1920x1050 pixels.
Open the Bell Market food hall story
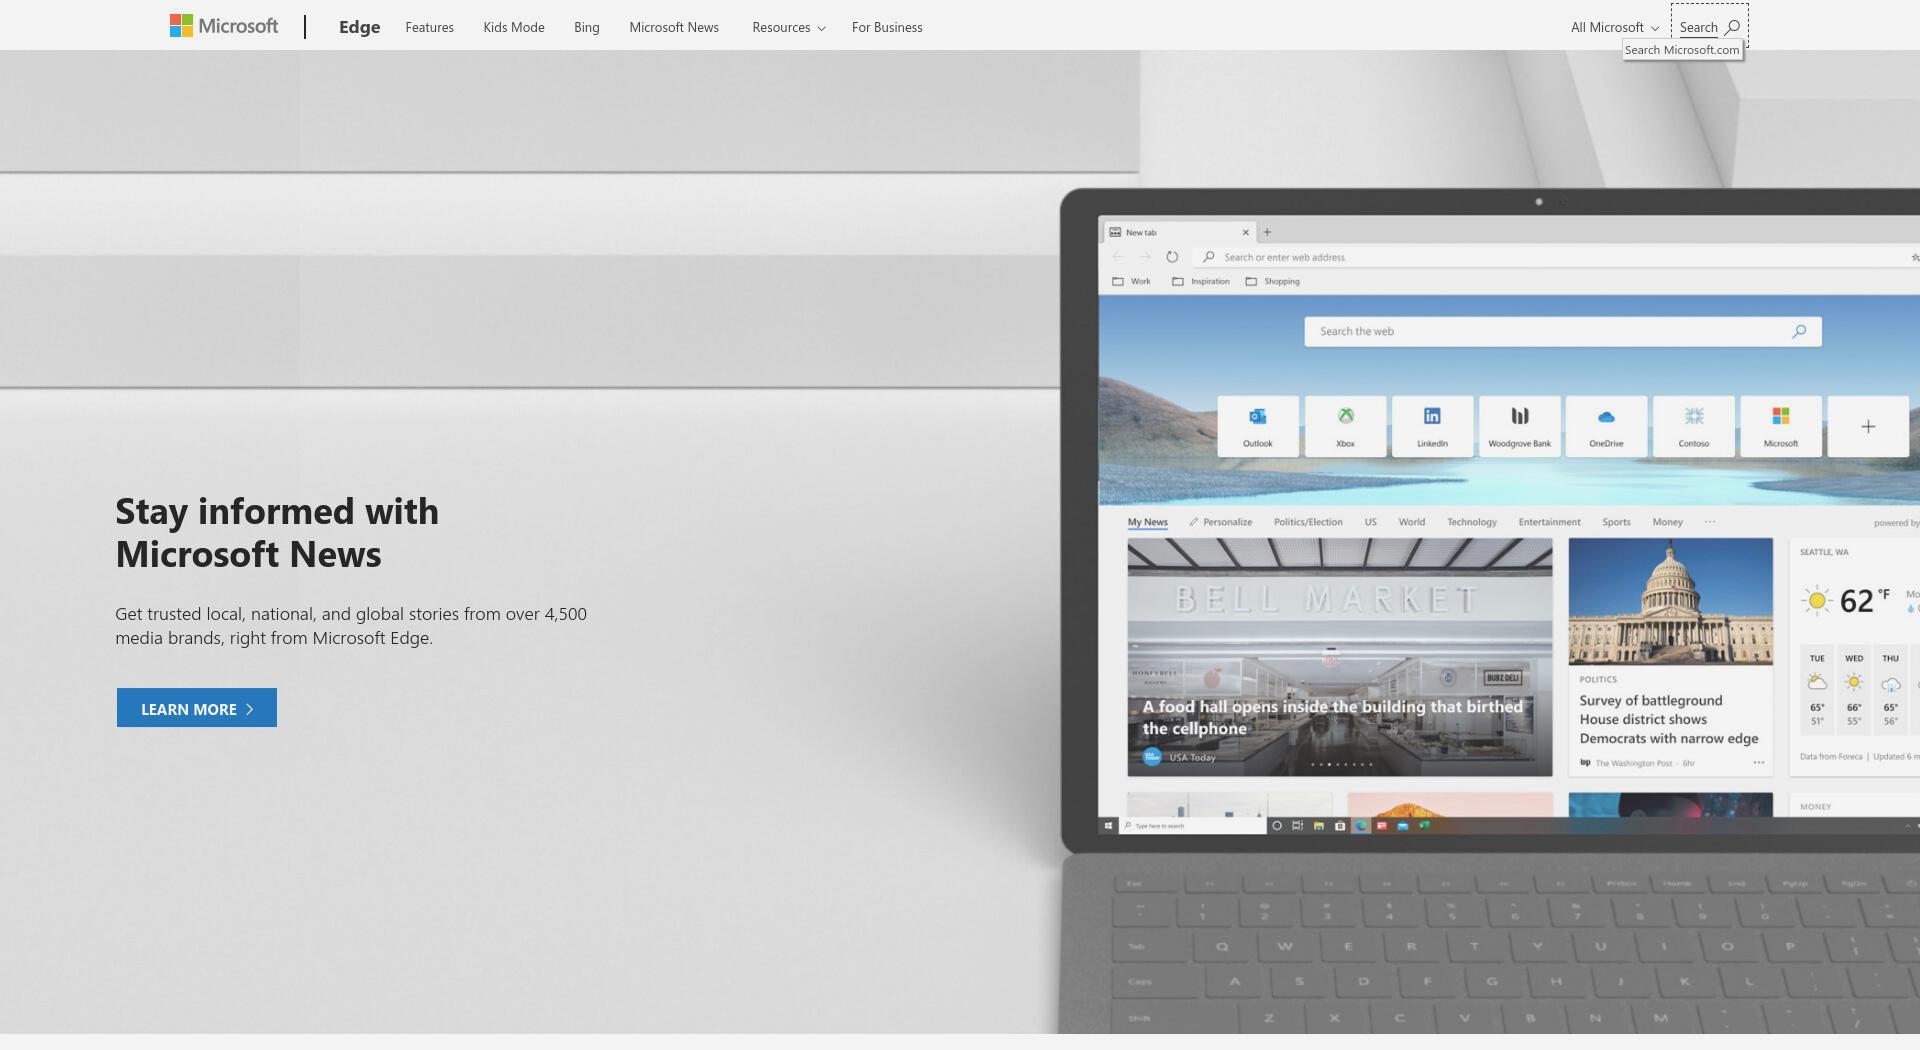(x=1340, y=657)
